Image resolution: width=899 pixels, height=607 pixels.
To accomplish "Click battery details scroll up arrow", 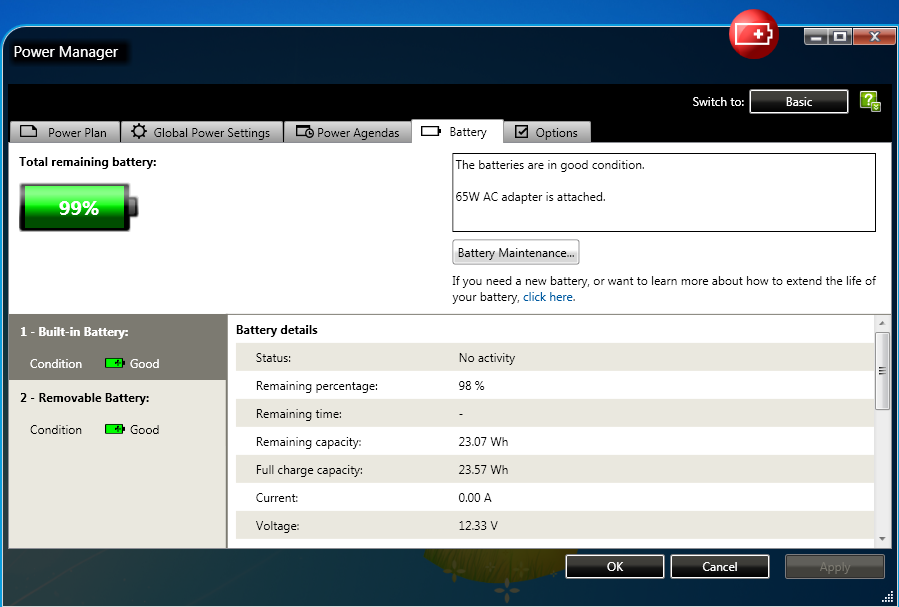I will (882, 323).
